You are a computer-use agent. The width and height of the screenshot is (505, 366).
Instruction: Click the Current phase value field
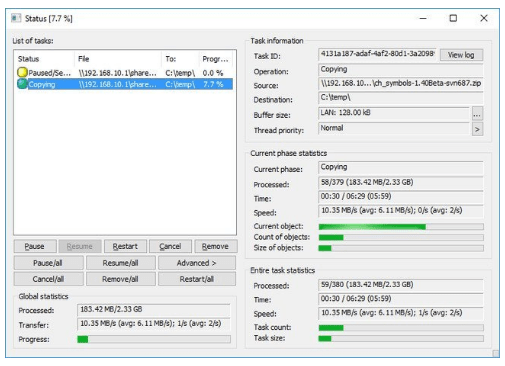pyautogui.click(x=401, y=167)
